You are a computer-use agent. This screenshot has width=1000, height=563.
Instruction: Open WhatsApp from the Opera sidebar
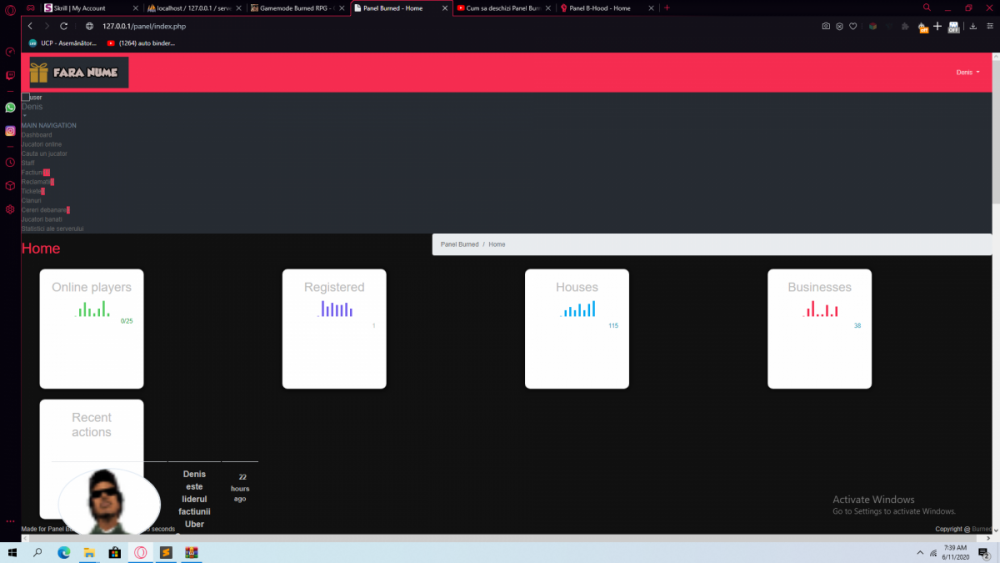tap(10, 107)
